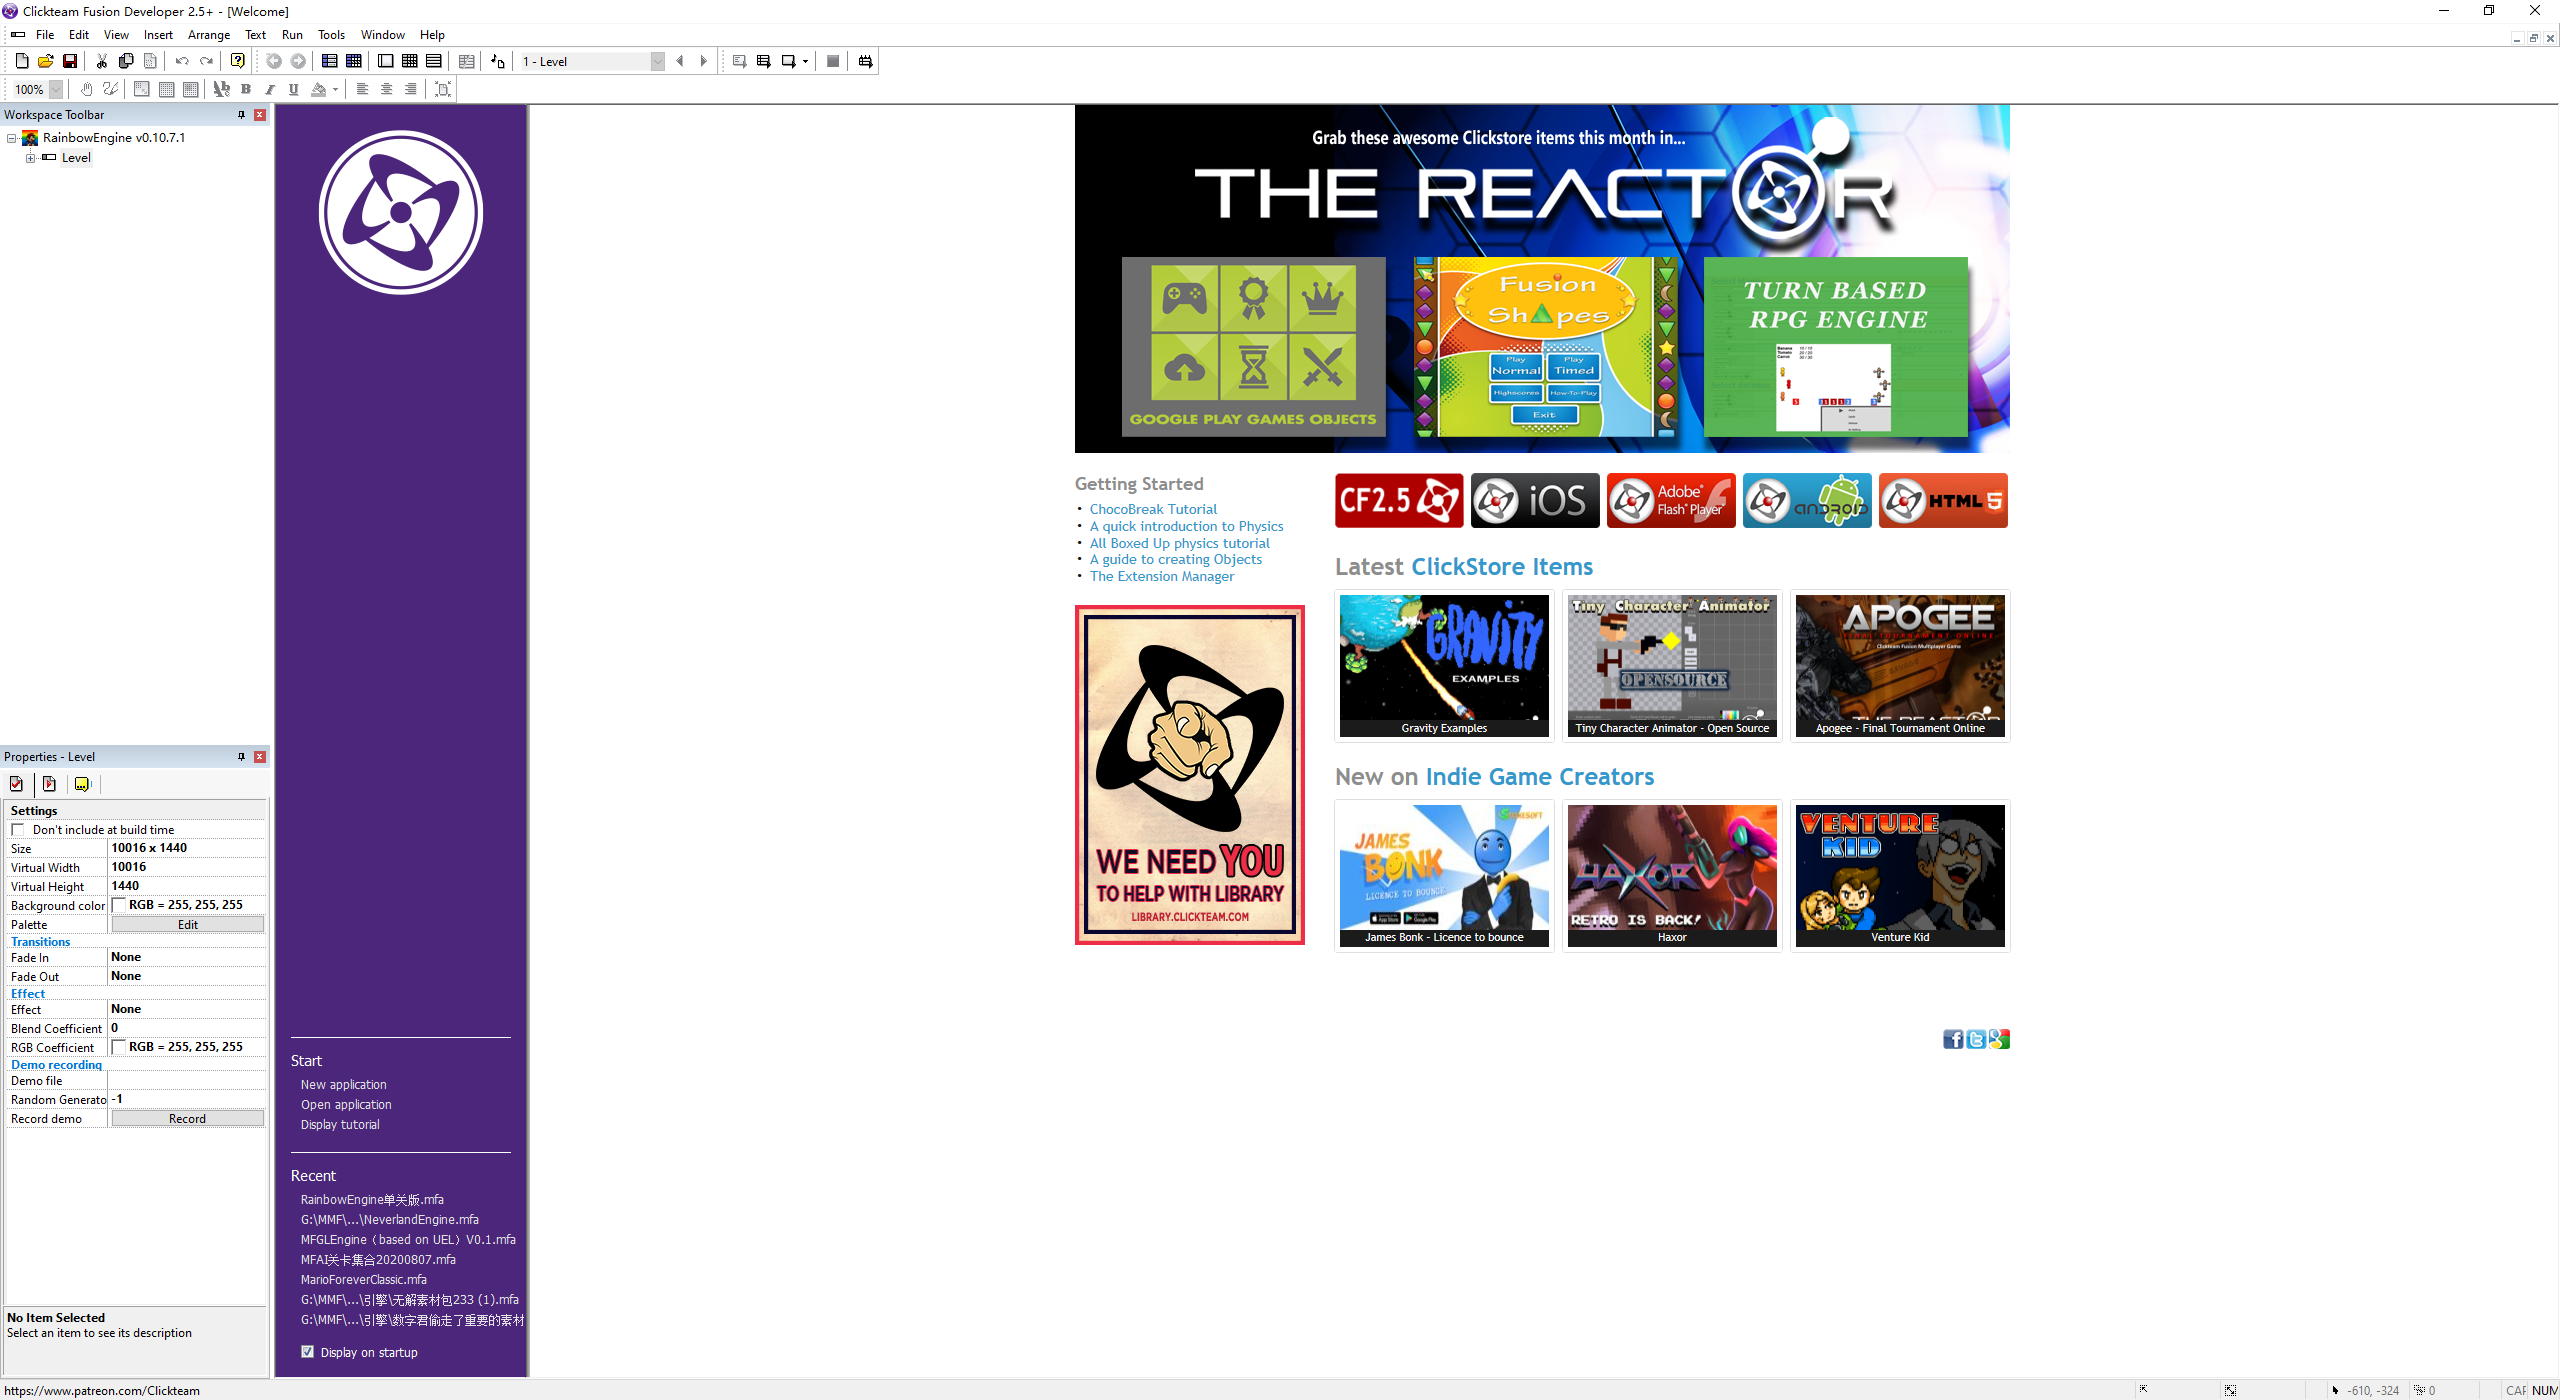
Task: Click the hand pan tool icon
Action: tap(87, 89)
